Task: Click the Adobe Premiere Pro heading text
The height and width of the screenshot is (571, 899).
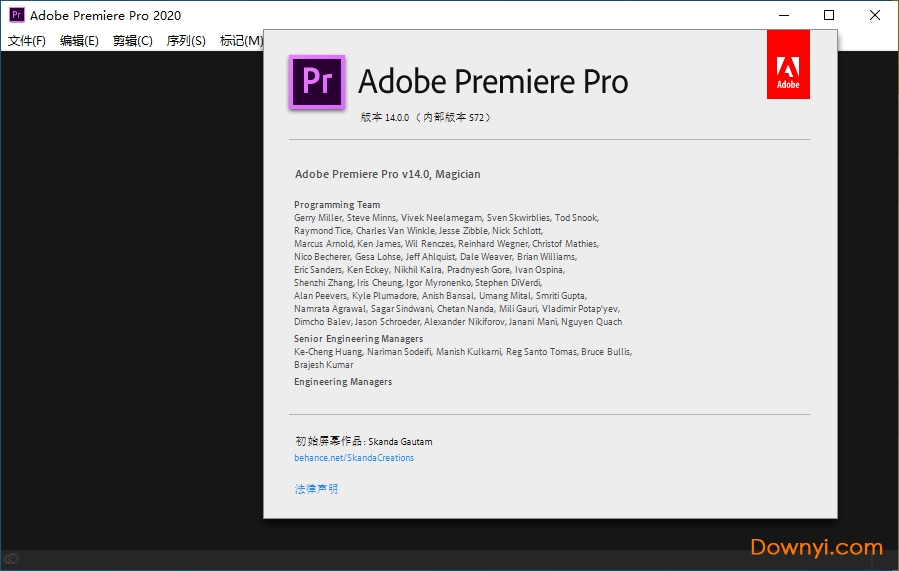Action: (x=493, y=81)
